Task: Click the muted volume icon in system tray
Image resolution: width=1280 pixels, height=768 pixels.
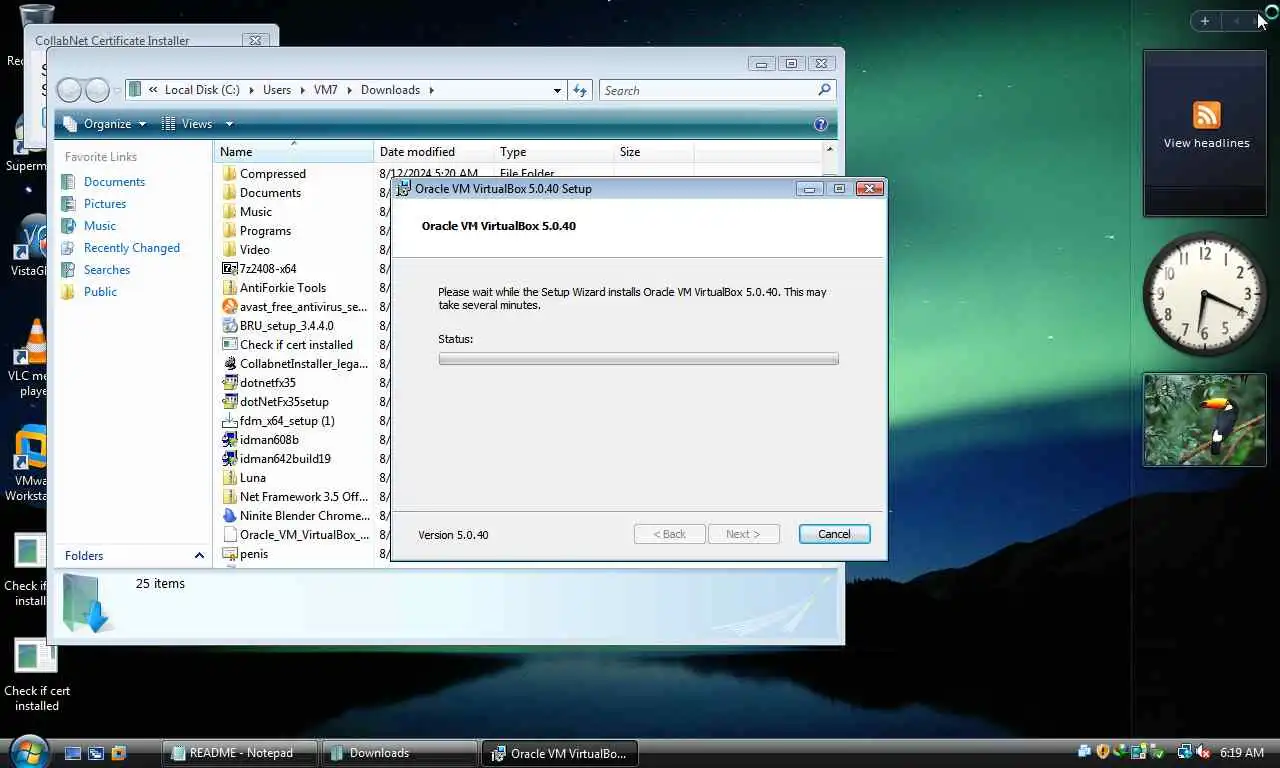Action: point(1203,752)
